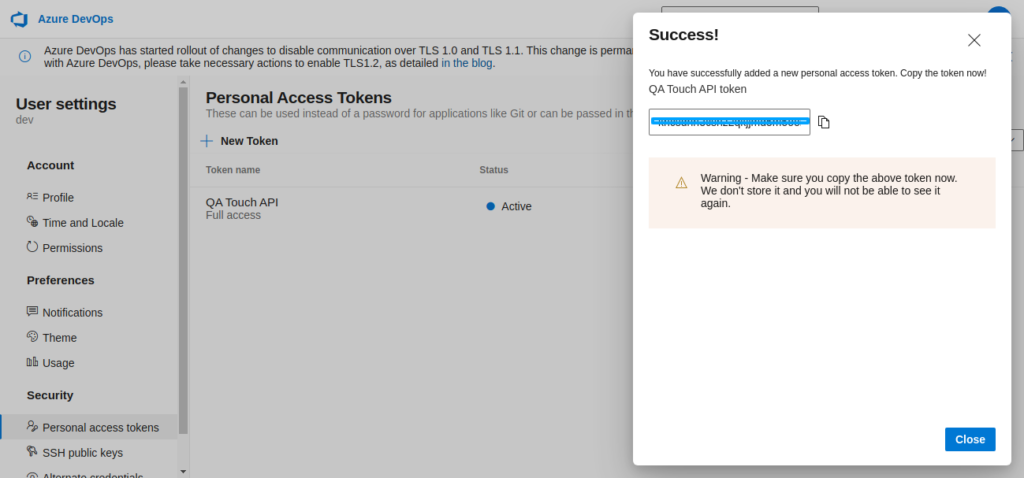Click the info icon in the banner
The image size is (1024, 478).
click(25, 56)
